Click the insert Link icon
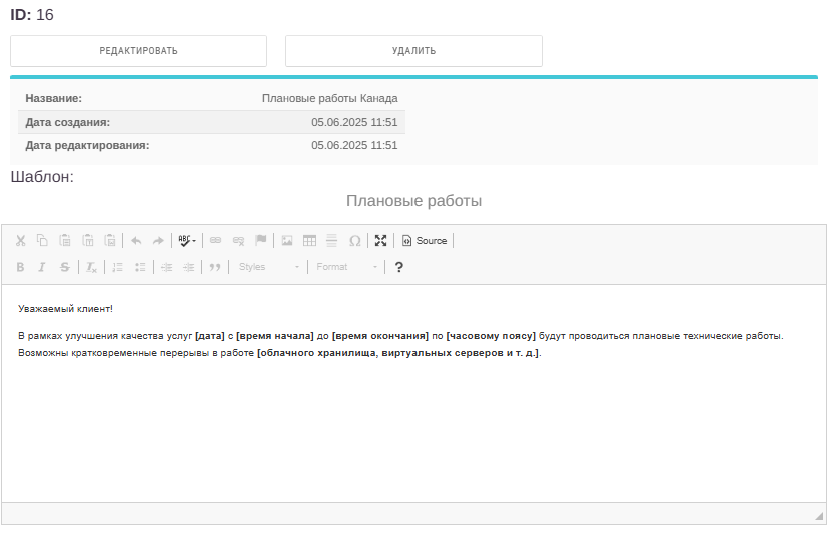The height and width of the screenshot is (536, 828). point(215,241)
